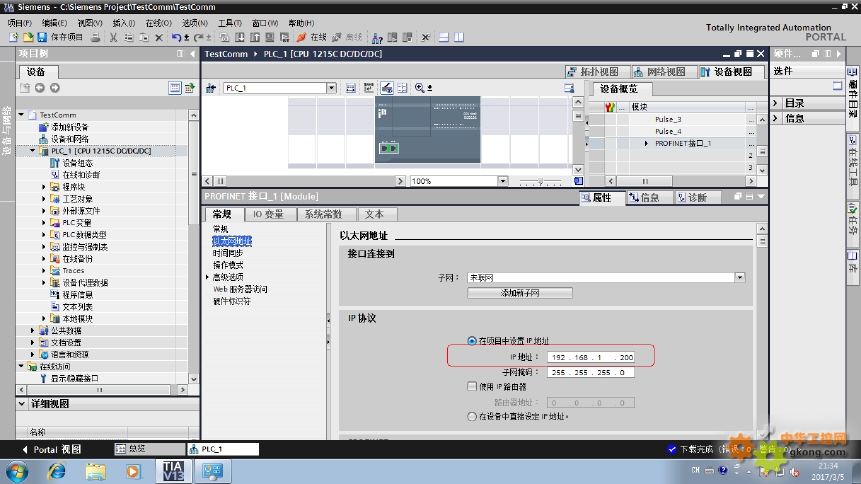Open File Explorer from taskbar

pyautogui.click(x=95, y=471)
